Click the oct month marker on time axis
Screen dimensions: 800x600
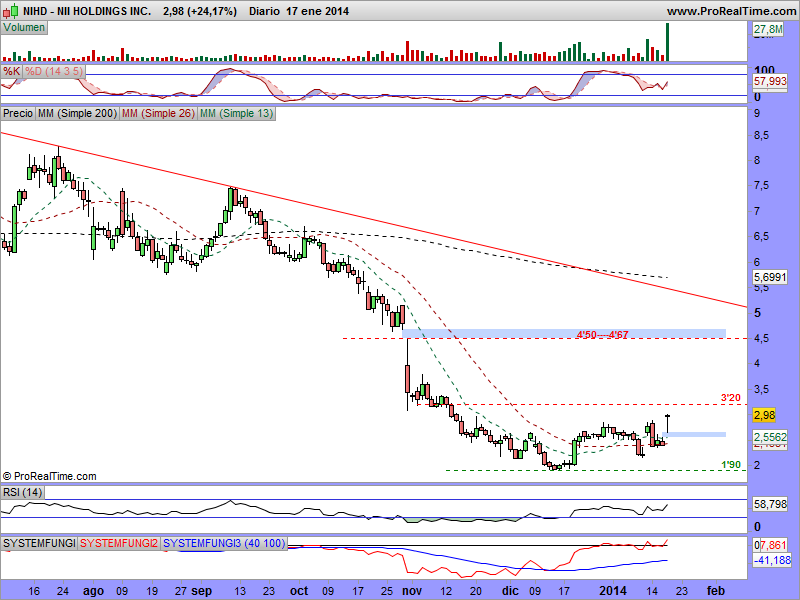(x=299, y=591)
